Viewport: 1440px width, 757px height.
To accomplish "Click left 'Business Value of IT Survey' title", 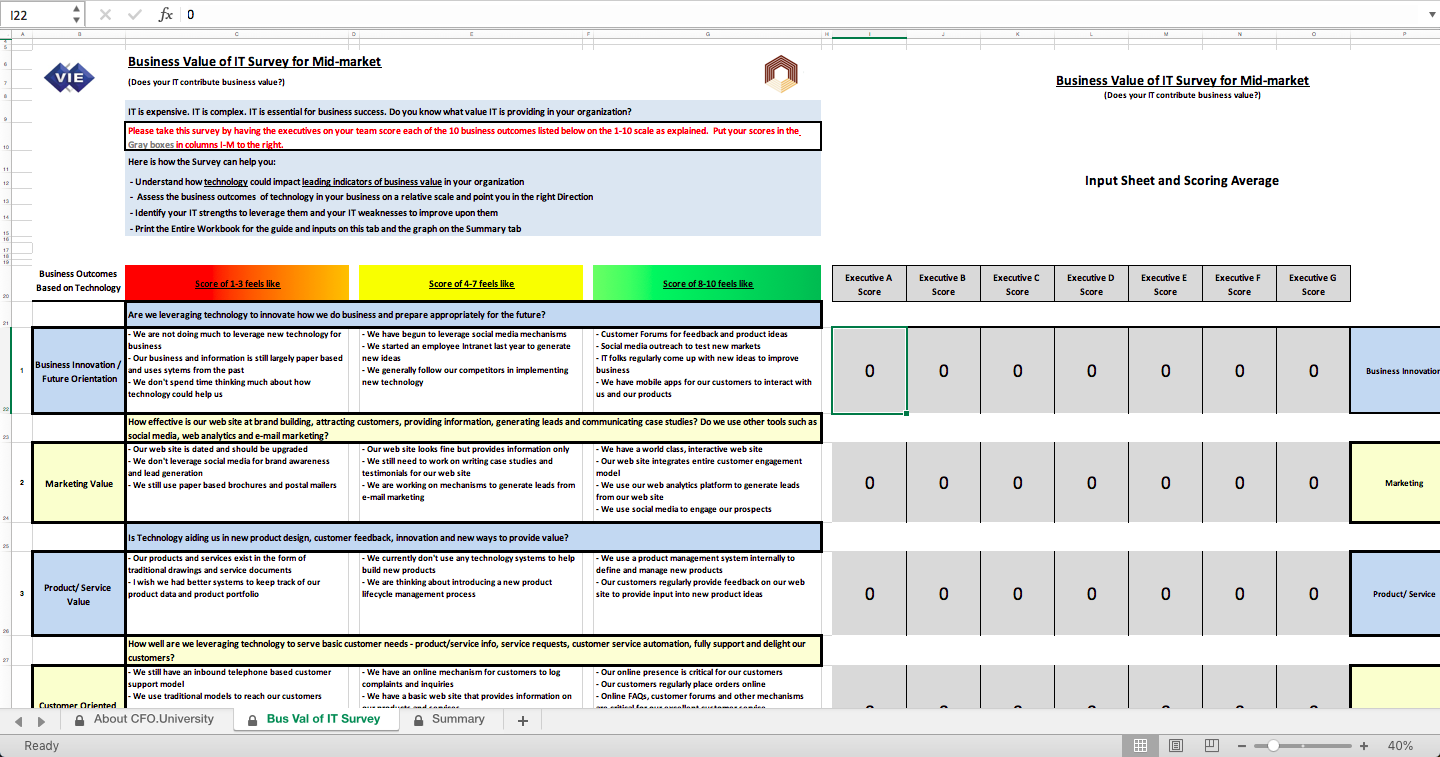I will pyautogui.click(x=254, y=62).
